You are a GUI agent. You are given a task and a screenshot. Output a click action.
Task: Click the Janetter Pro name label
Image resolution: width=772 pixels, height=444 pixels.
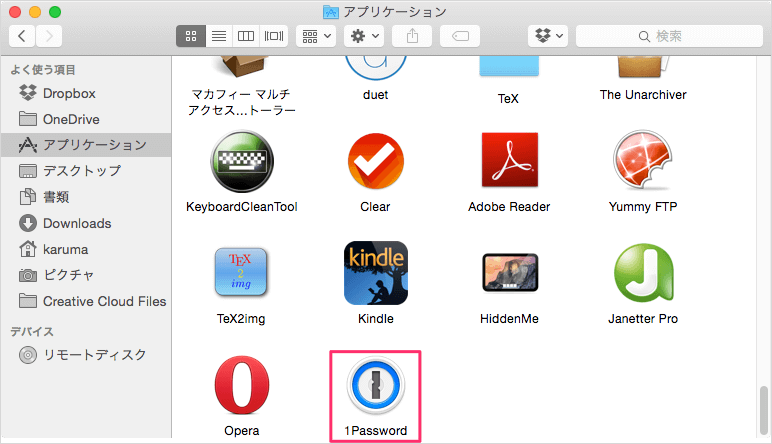[x=643, y=318]
